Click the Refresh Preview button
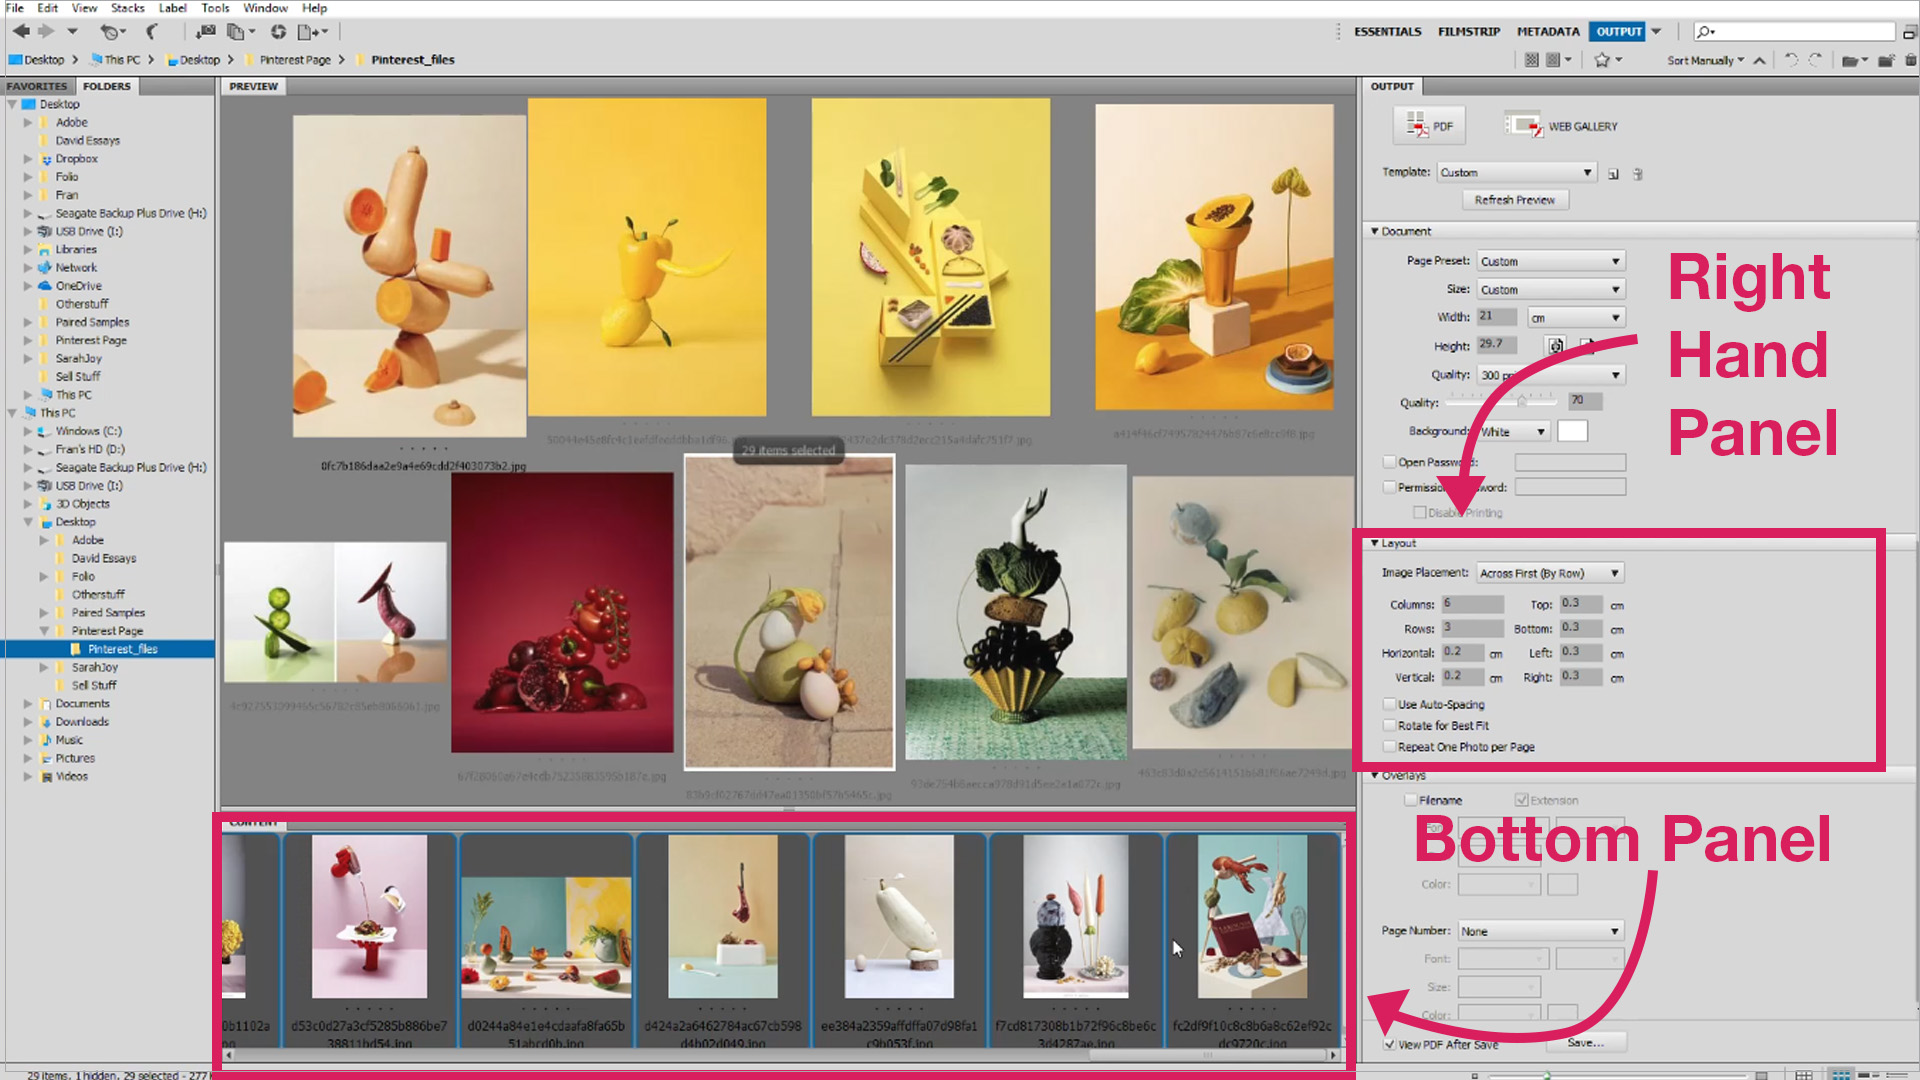The image size is (1920, 1080). tap(1515, 200)
